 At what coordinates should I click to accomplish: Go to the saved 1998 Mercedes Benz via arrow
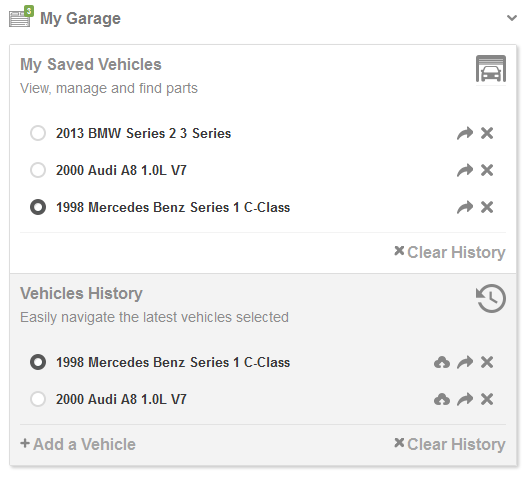click(x=465, y=207)
